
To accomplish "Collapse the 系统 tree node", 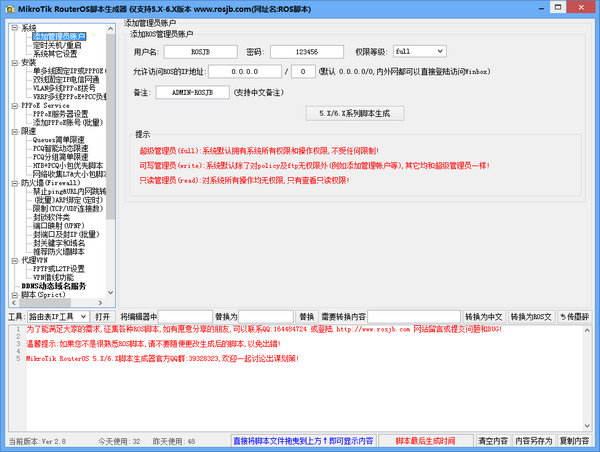I will click(x=15, y=28).
